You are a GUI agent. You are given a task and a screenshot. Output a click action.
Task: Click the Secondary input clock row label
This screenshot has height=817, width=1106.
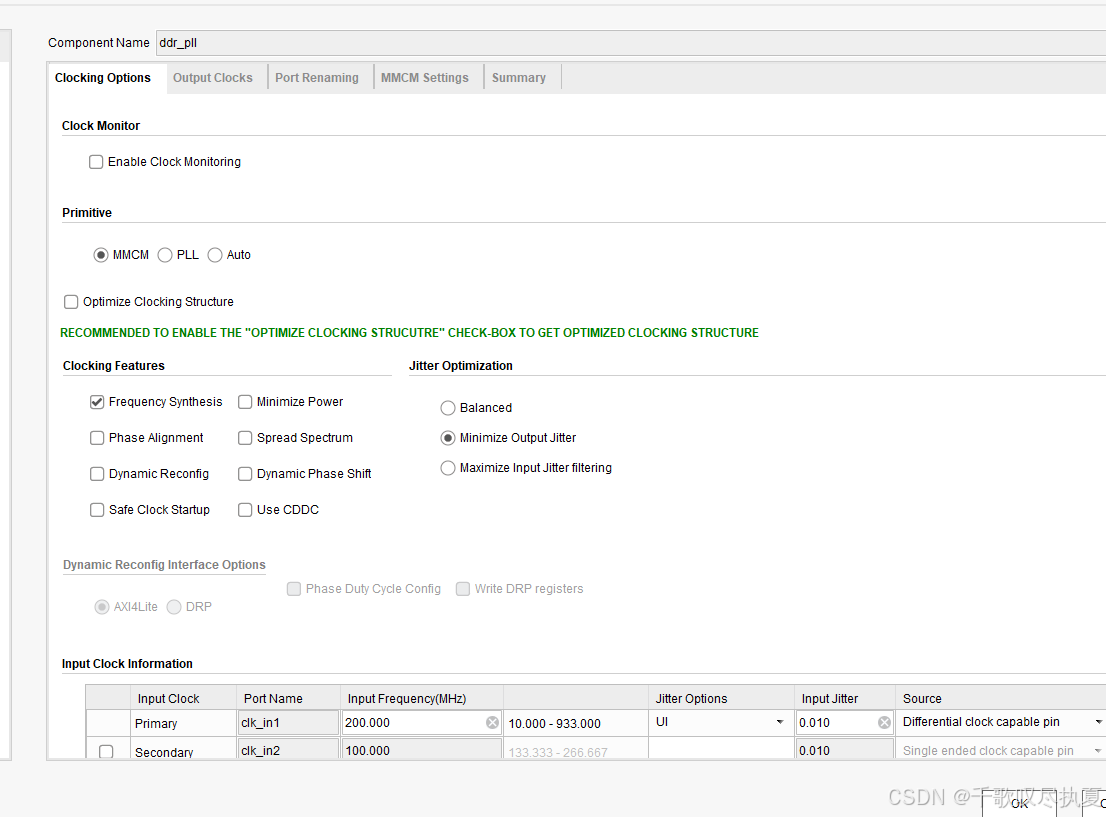click(164, 752)
